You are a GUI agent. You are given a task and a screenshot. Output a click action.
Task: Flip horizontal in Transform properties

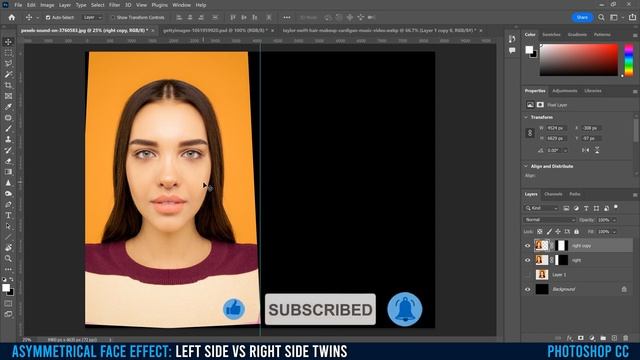click(x=585, y=150)
